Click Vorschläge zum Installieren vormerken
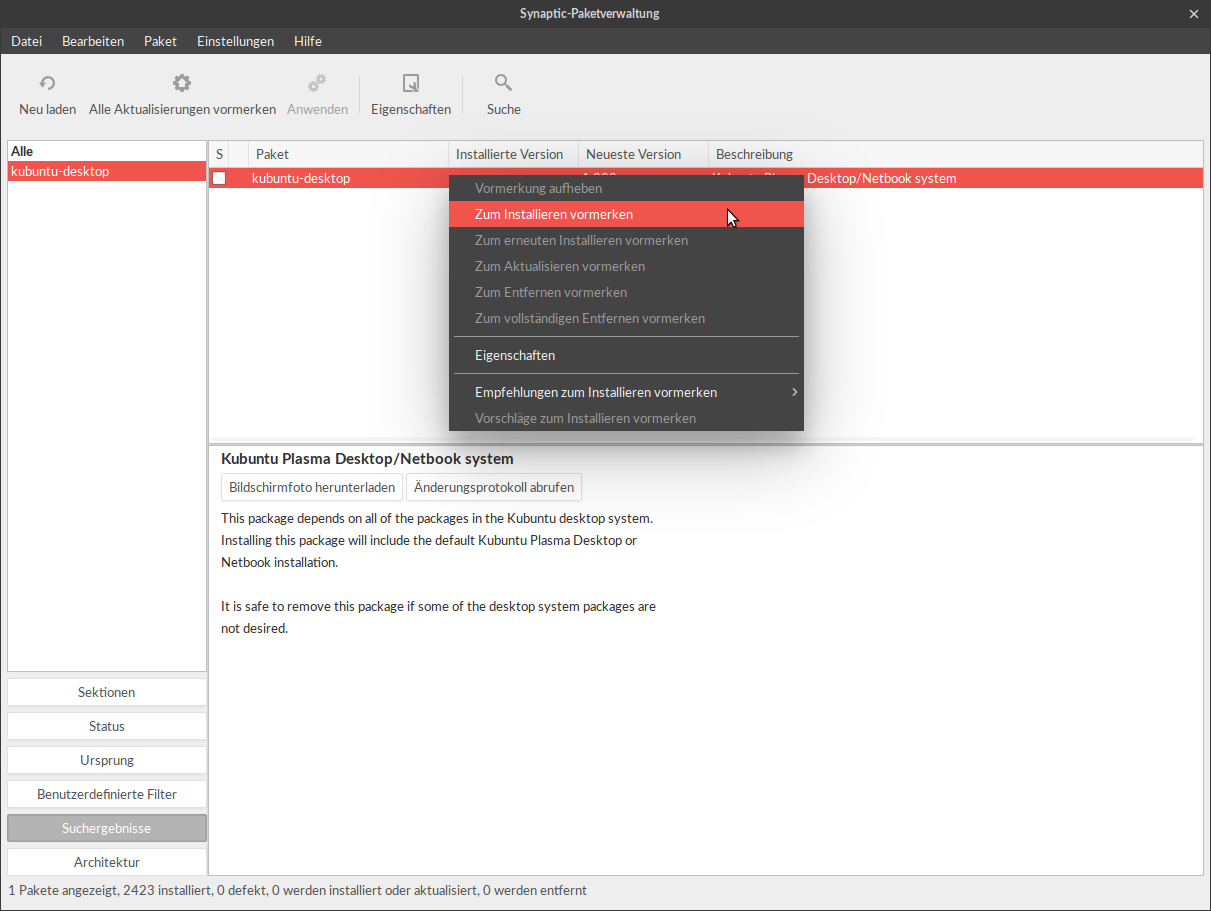Viewport: 1211px width, 911px height. tap(626, 418)
